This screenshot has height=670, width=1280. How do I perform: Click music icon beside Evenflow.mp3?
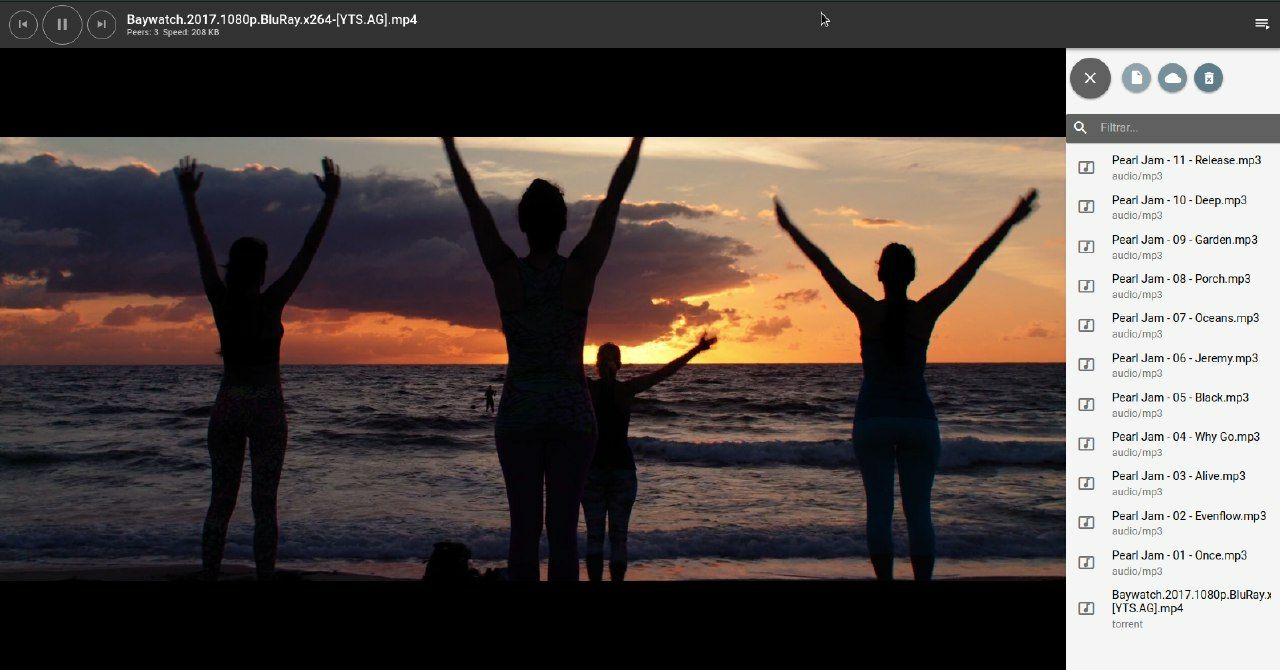click(x=1086, y=523)
